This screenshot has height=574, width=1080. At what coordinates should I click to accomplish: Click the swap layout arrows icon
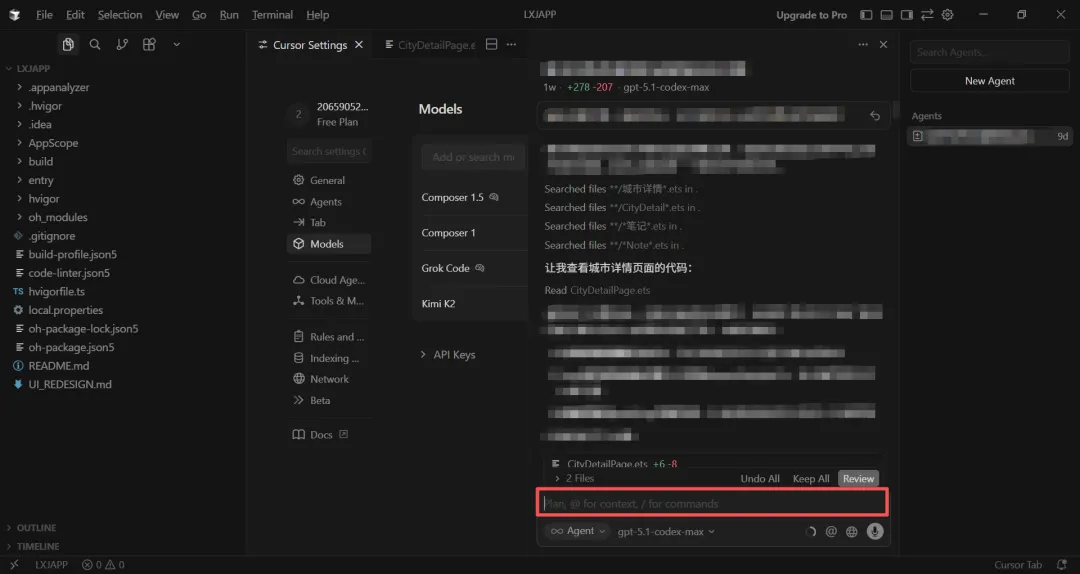[927, 14]
